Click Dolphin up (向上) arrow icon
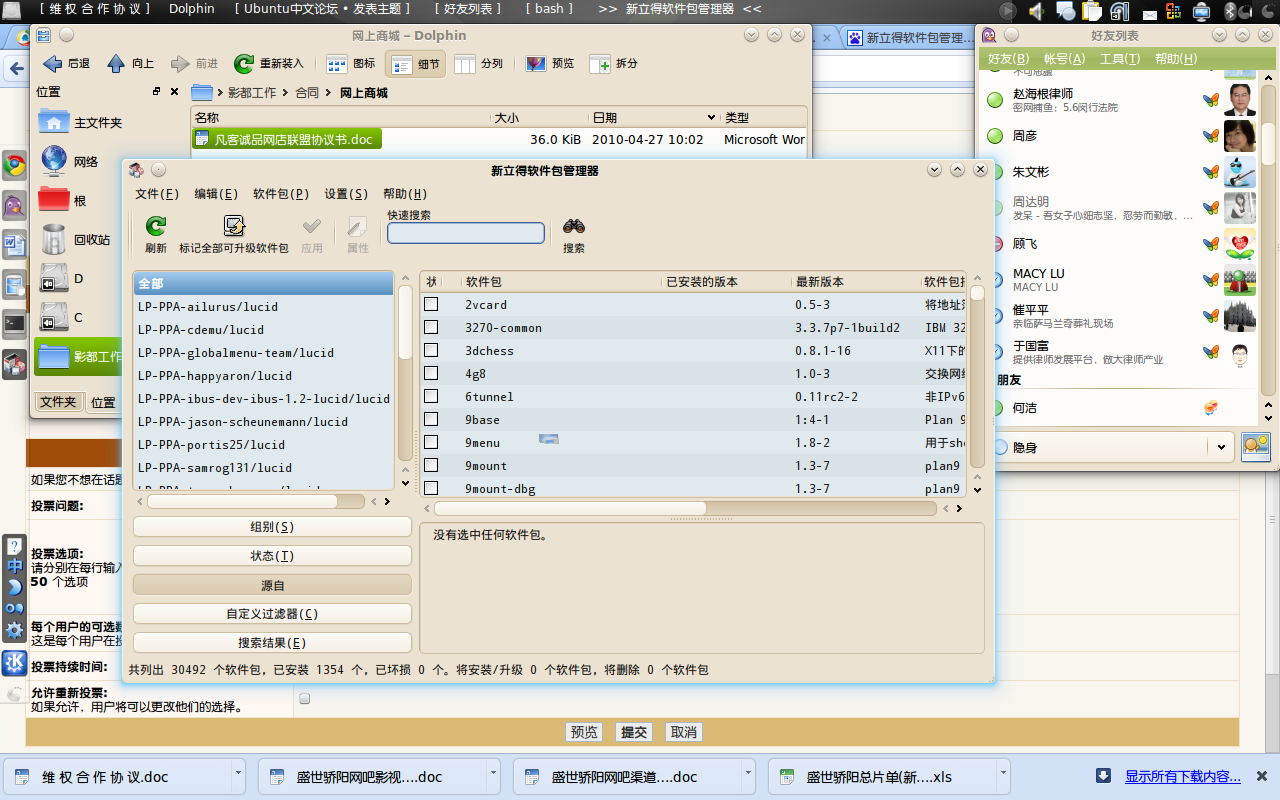This screenshot has height=800, width=1280. coord(117,63)
